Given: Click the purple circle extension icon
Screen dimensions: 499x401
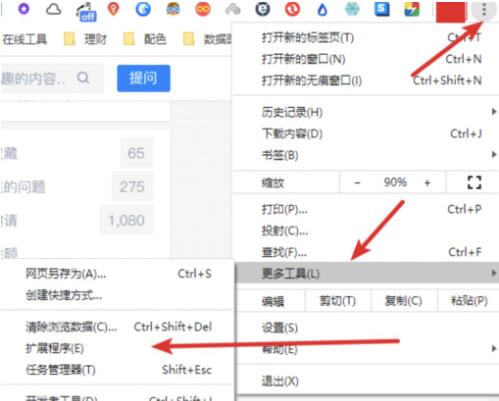Looking at the screenshot, I should (24, 9).
